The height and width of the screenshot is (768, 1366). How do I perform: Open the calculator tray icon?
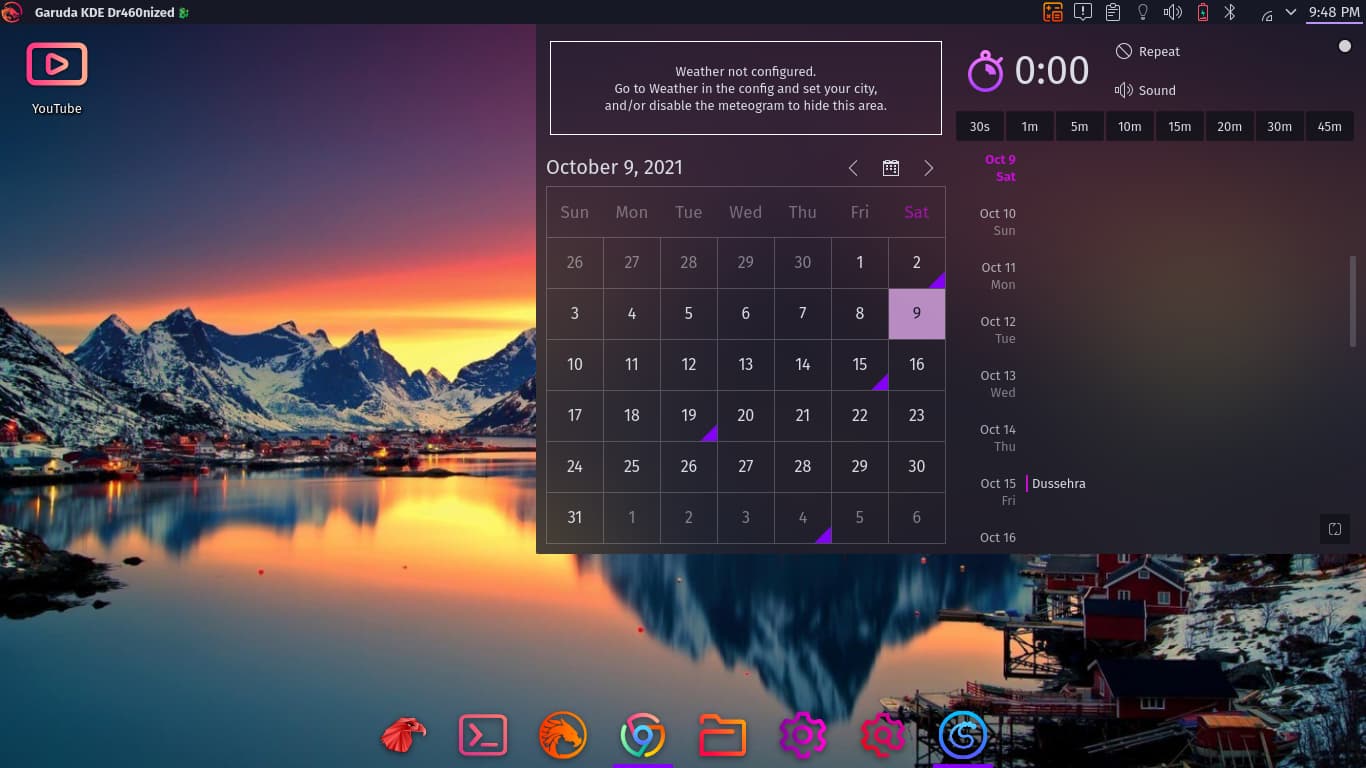coord(1053,12)
